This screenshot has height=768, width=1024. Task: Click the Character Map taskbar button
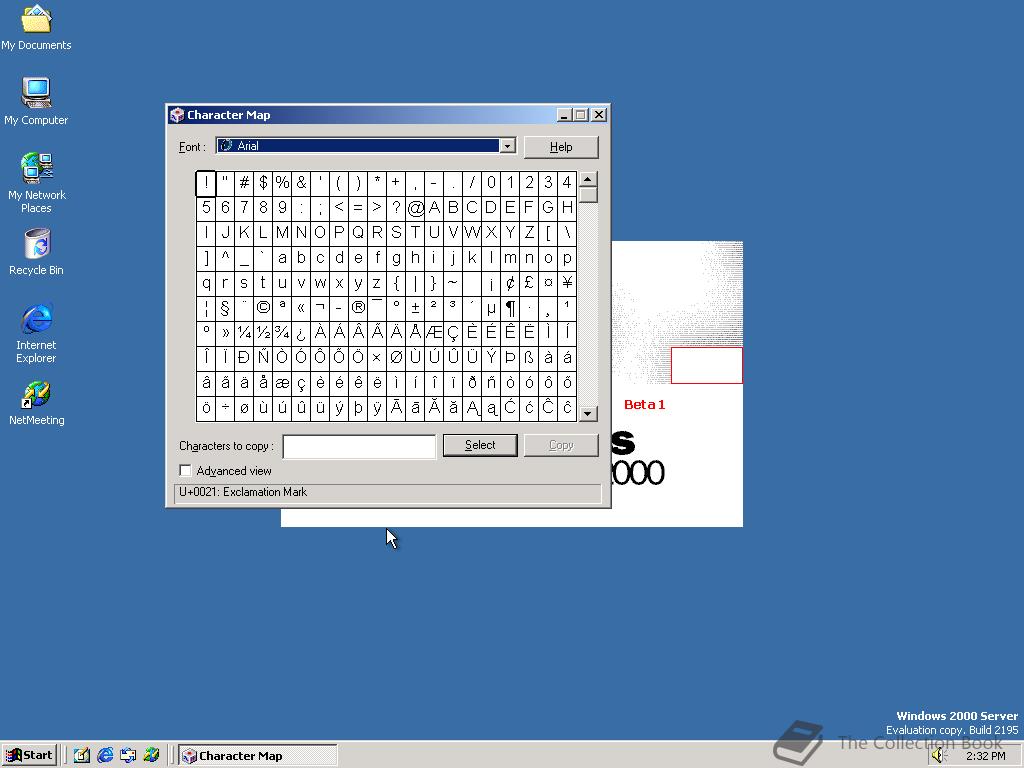pyautogui.click(x=258, y=755)
